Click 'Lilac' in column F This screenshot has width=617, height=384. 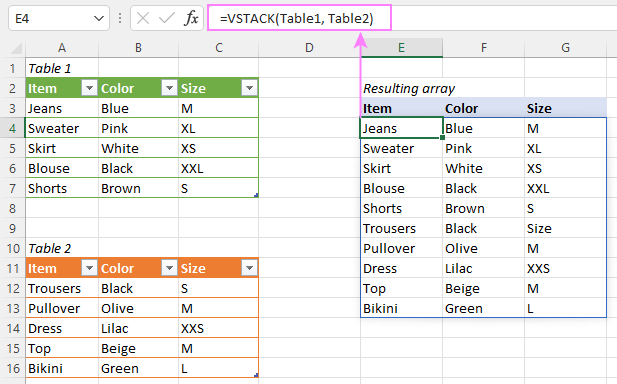[x=484, y=268]
